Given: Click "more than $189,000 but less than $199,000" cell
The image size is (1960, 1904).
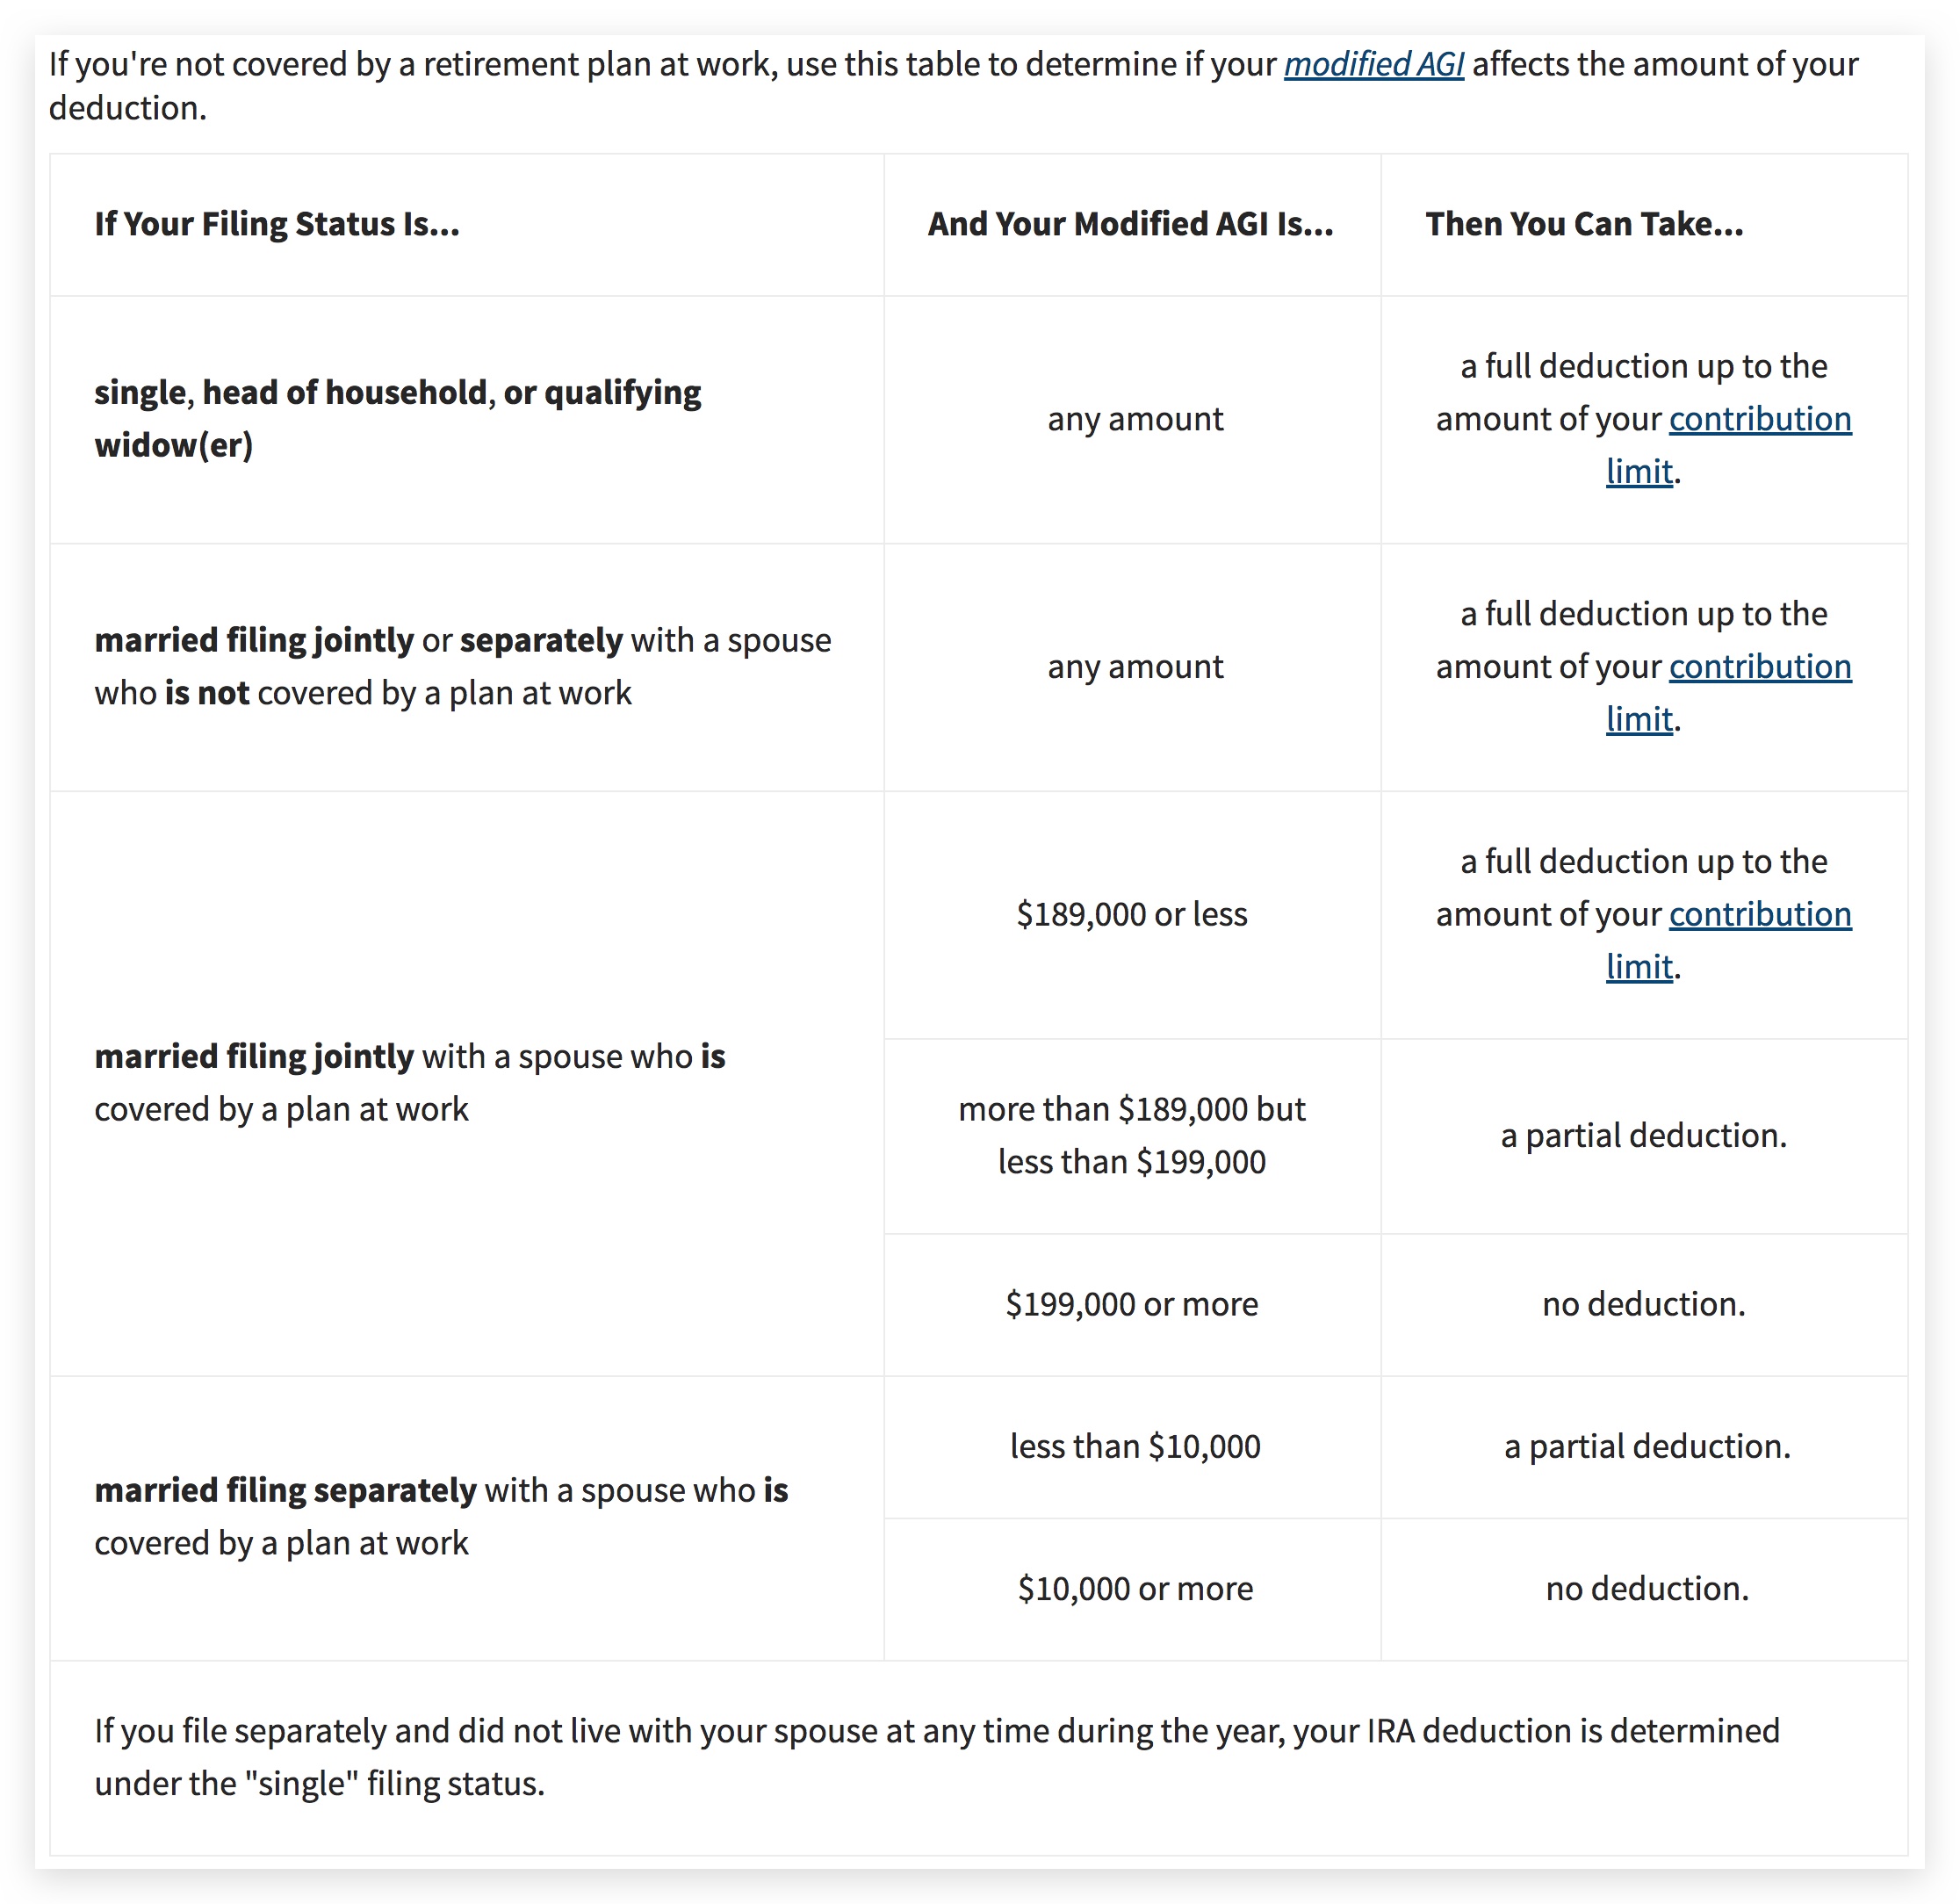Looking at the screenshot, I should (1132, 1135).
